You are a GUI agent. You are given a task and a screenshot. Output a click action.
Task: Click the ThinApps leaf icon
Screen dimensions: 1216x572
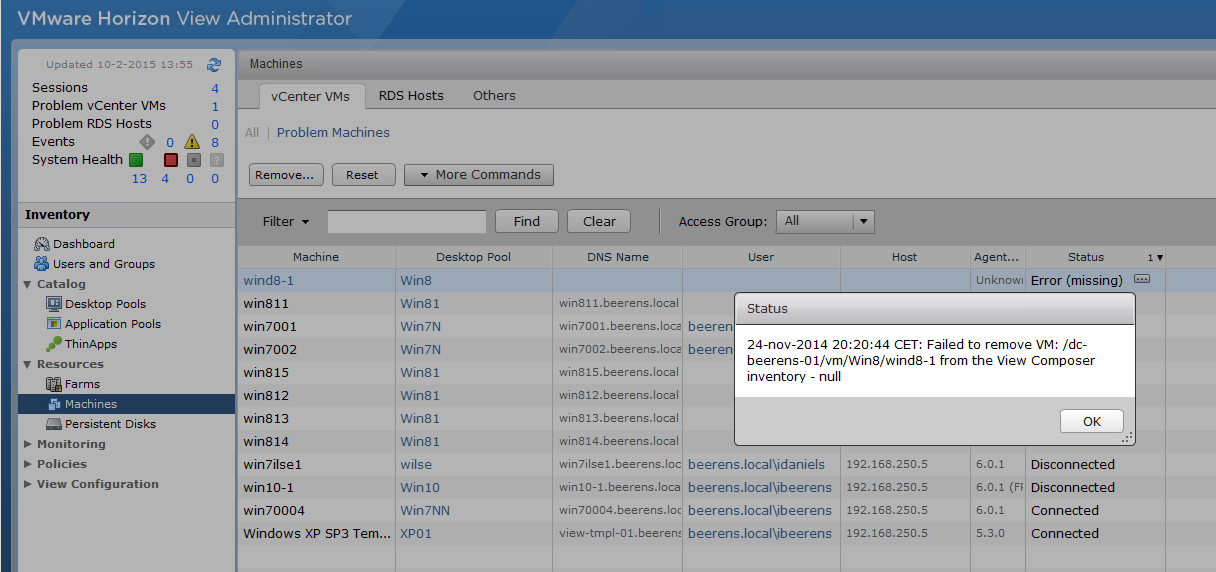click(x=55, y=344)
